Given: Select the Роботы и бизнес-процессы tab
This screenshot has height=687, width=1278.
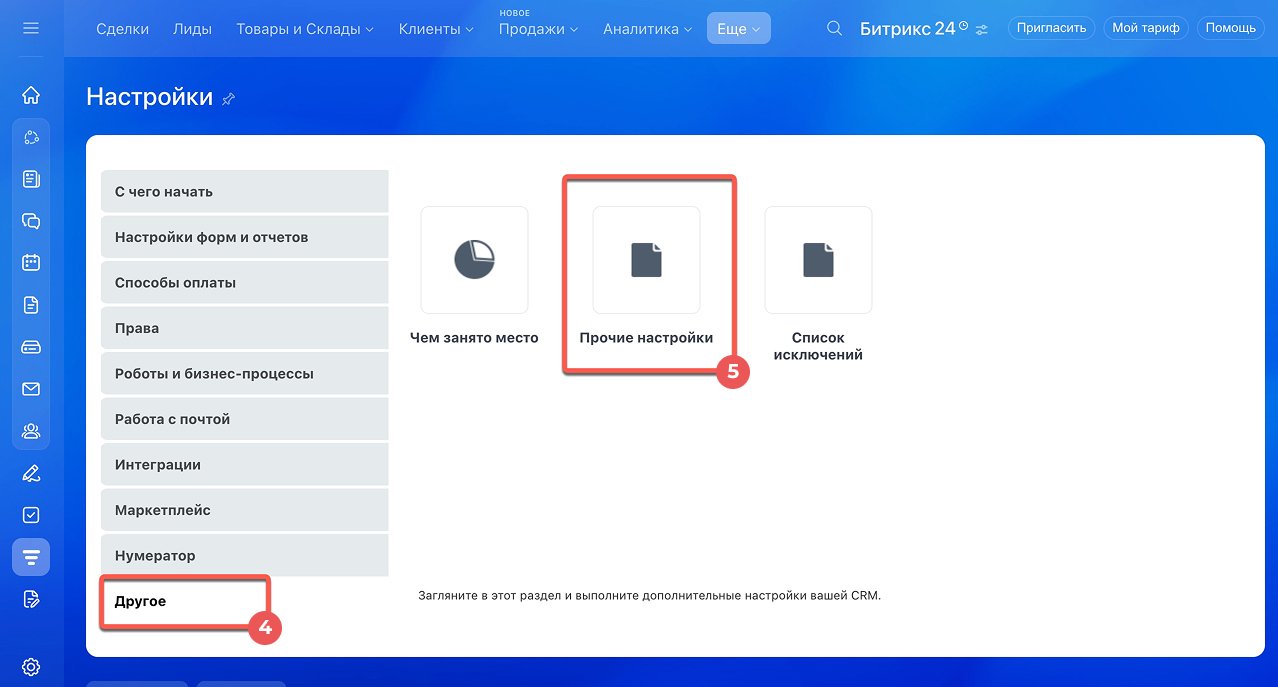Looking at the screenshot, I should (244, 373).
